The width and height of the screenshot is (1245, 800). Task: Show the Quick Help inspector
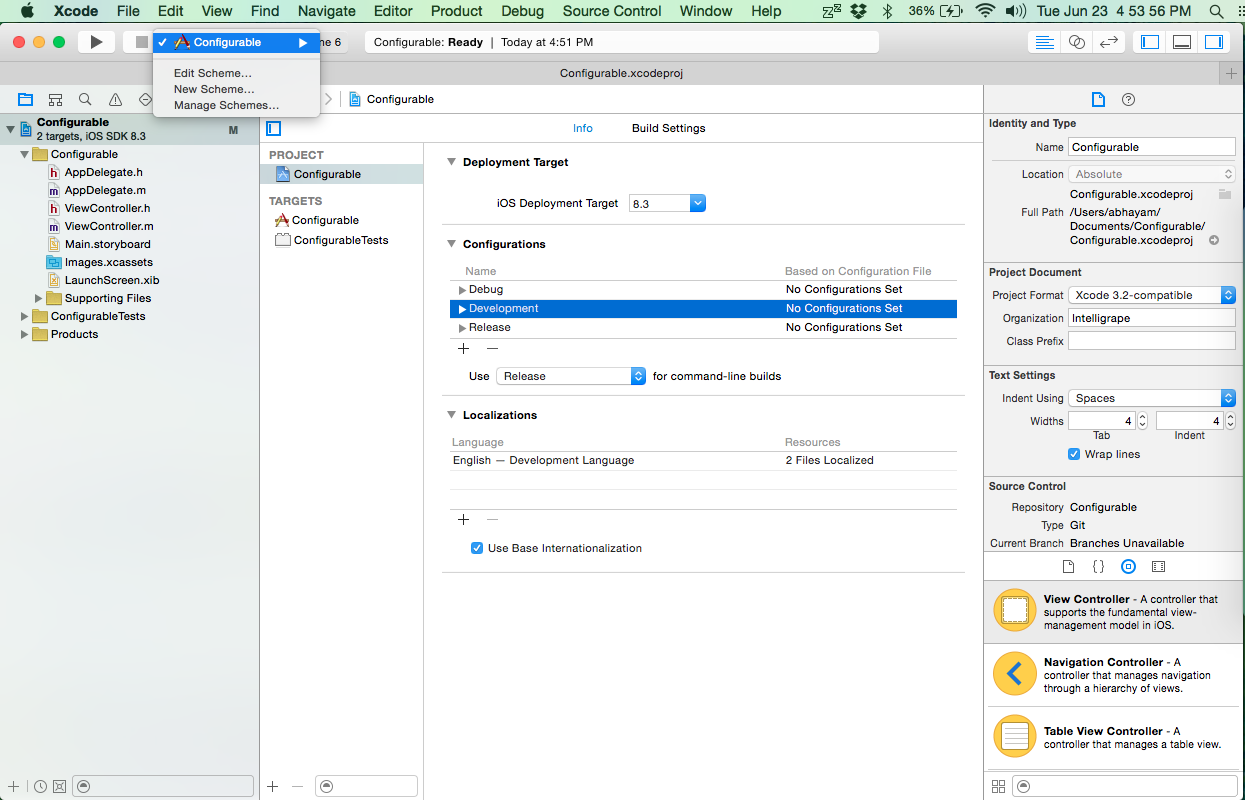1129,100
